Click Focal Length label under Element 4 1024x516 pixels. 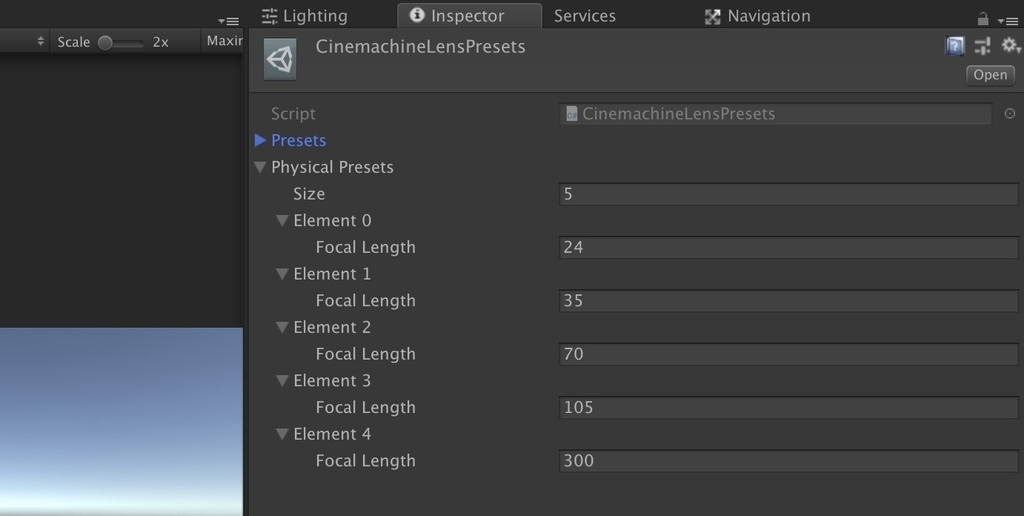click(366, 461)
